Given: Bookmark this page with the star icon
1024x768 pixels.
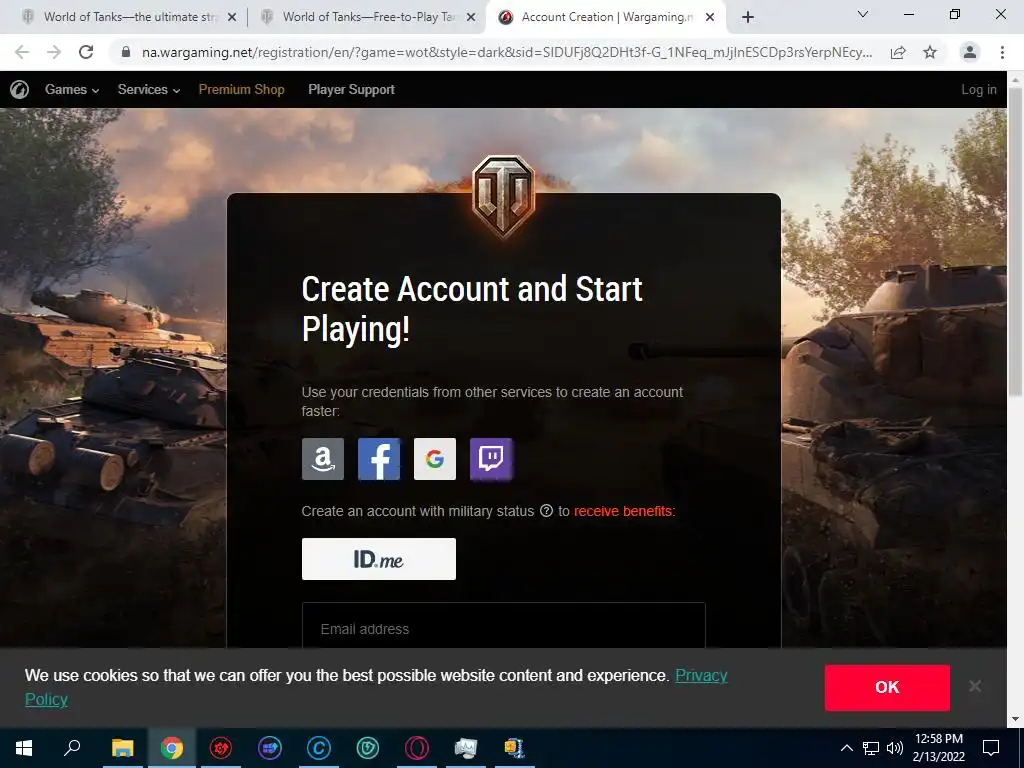Looking at the screenshot, I should tap(930, 52).
